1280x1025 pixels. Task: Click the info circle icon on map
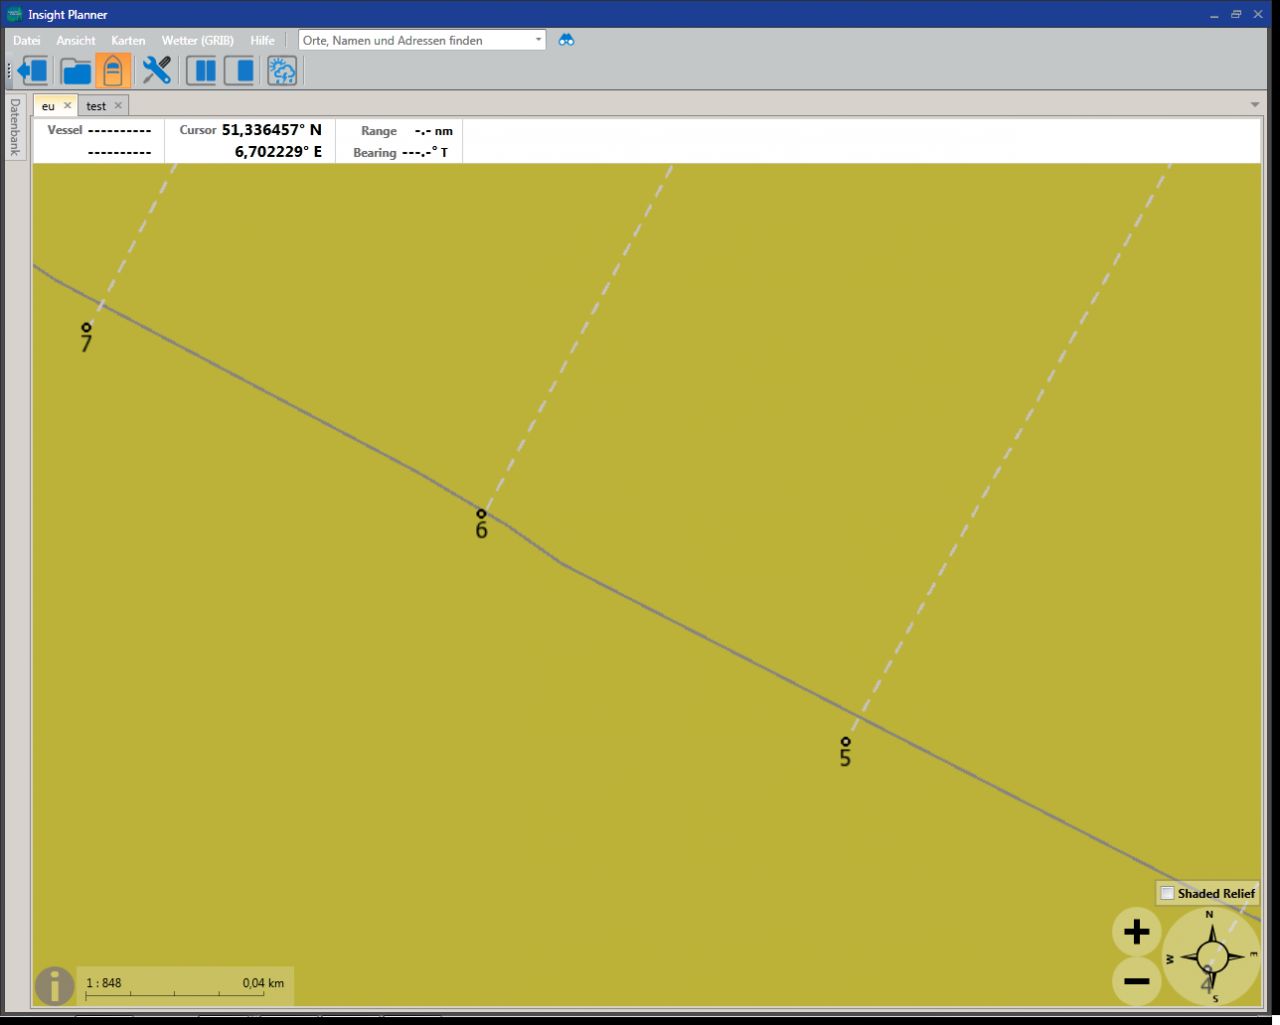click(54, 986)
